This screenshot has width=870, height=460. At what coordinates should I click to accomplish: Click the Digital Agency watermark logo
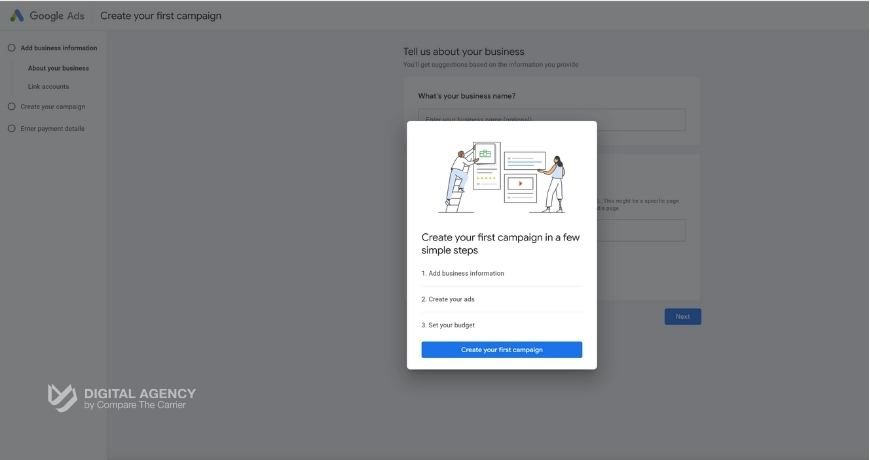pyautogui.click(x=62, y=397)
